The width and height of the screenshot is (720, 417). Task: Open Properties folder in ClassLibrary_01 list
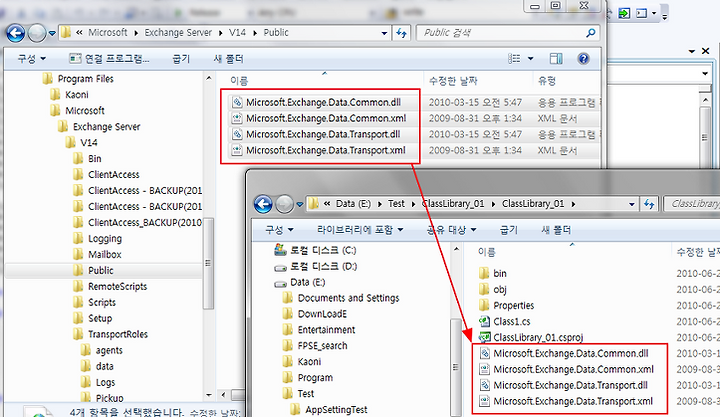click(506, 305)
